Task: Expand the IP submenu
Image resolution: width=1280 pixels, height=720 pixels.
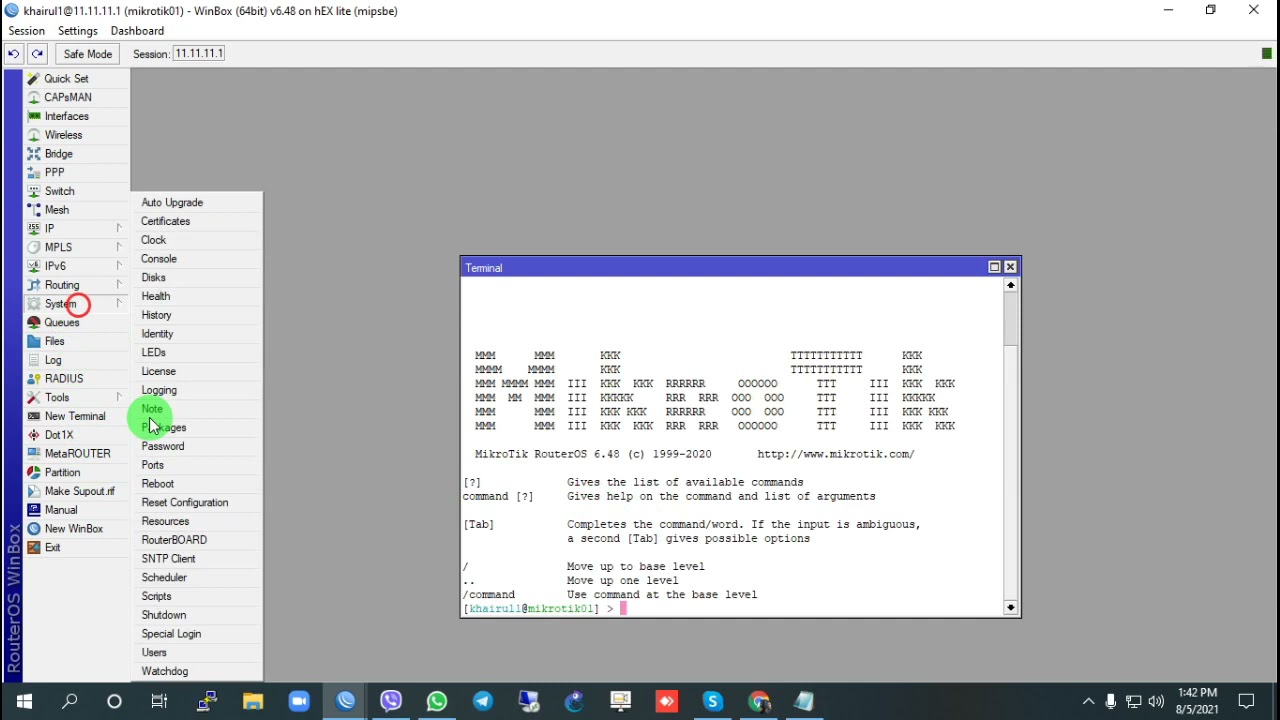Action: click(x=118, y=228)
